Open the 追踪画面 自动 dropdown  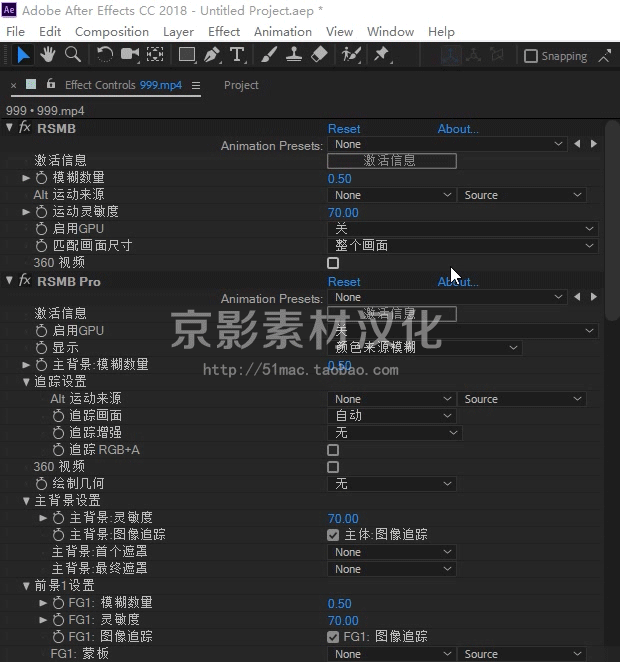tap(392, 416)
